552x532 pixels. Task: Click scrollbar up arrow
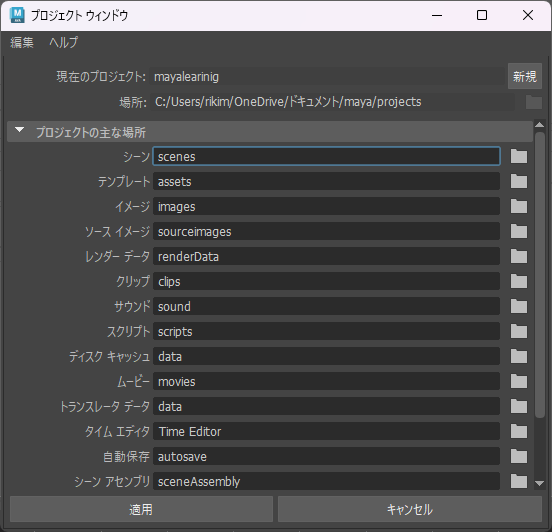click(539, 125)
